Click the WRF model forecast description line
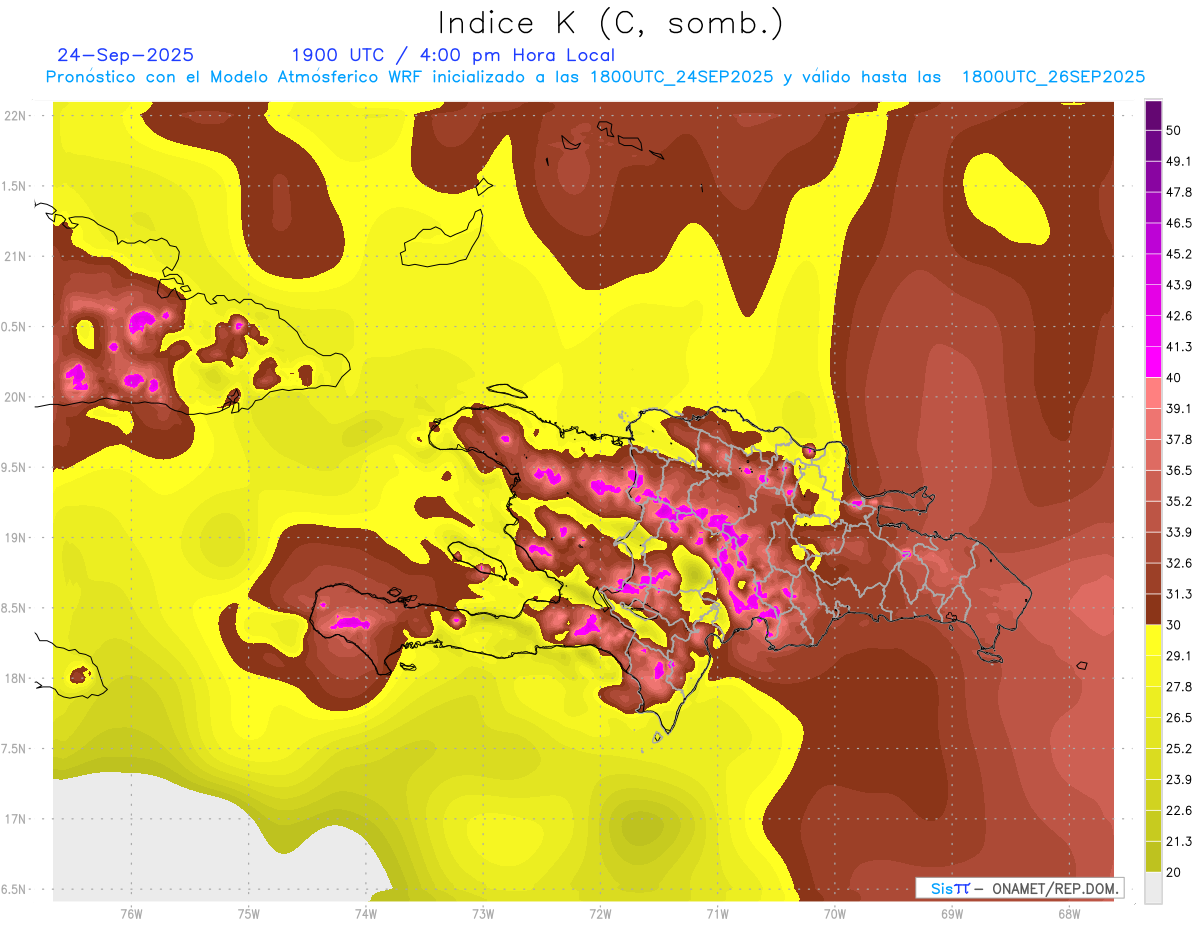Viewport: 1200px width, 927px height. 595,77
